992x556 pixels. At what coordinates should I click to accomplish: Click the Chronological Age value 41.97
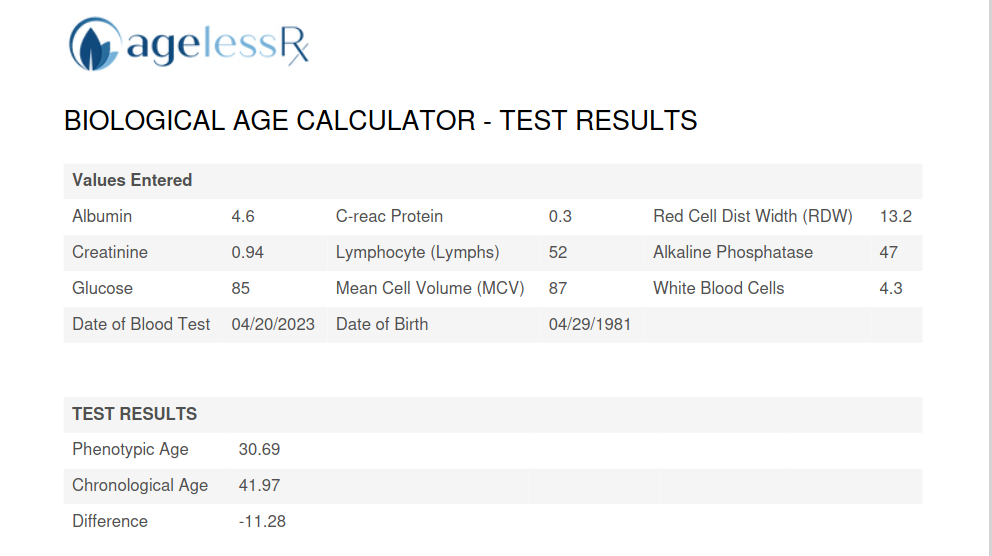click(259, 486)
